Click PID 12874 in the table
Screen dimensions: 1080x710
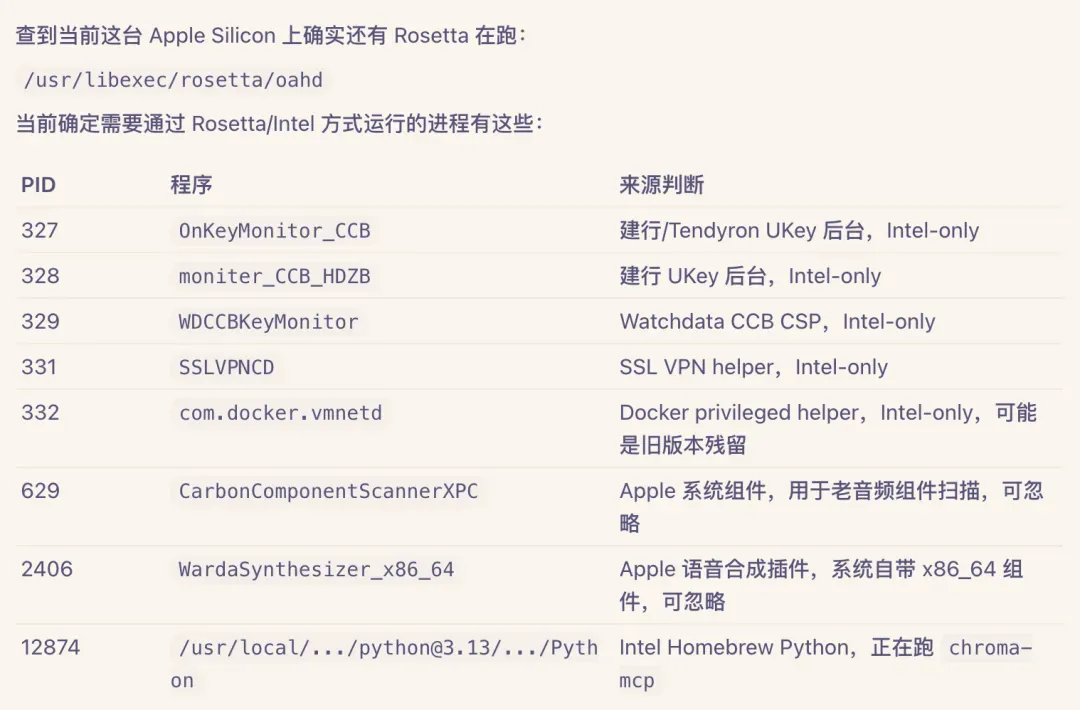(x=50, y=647)
